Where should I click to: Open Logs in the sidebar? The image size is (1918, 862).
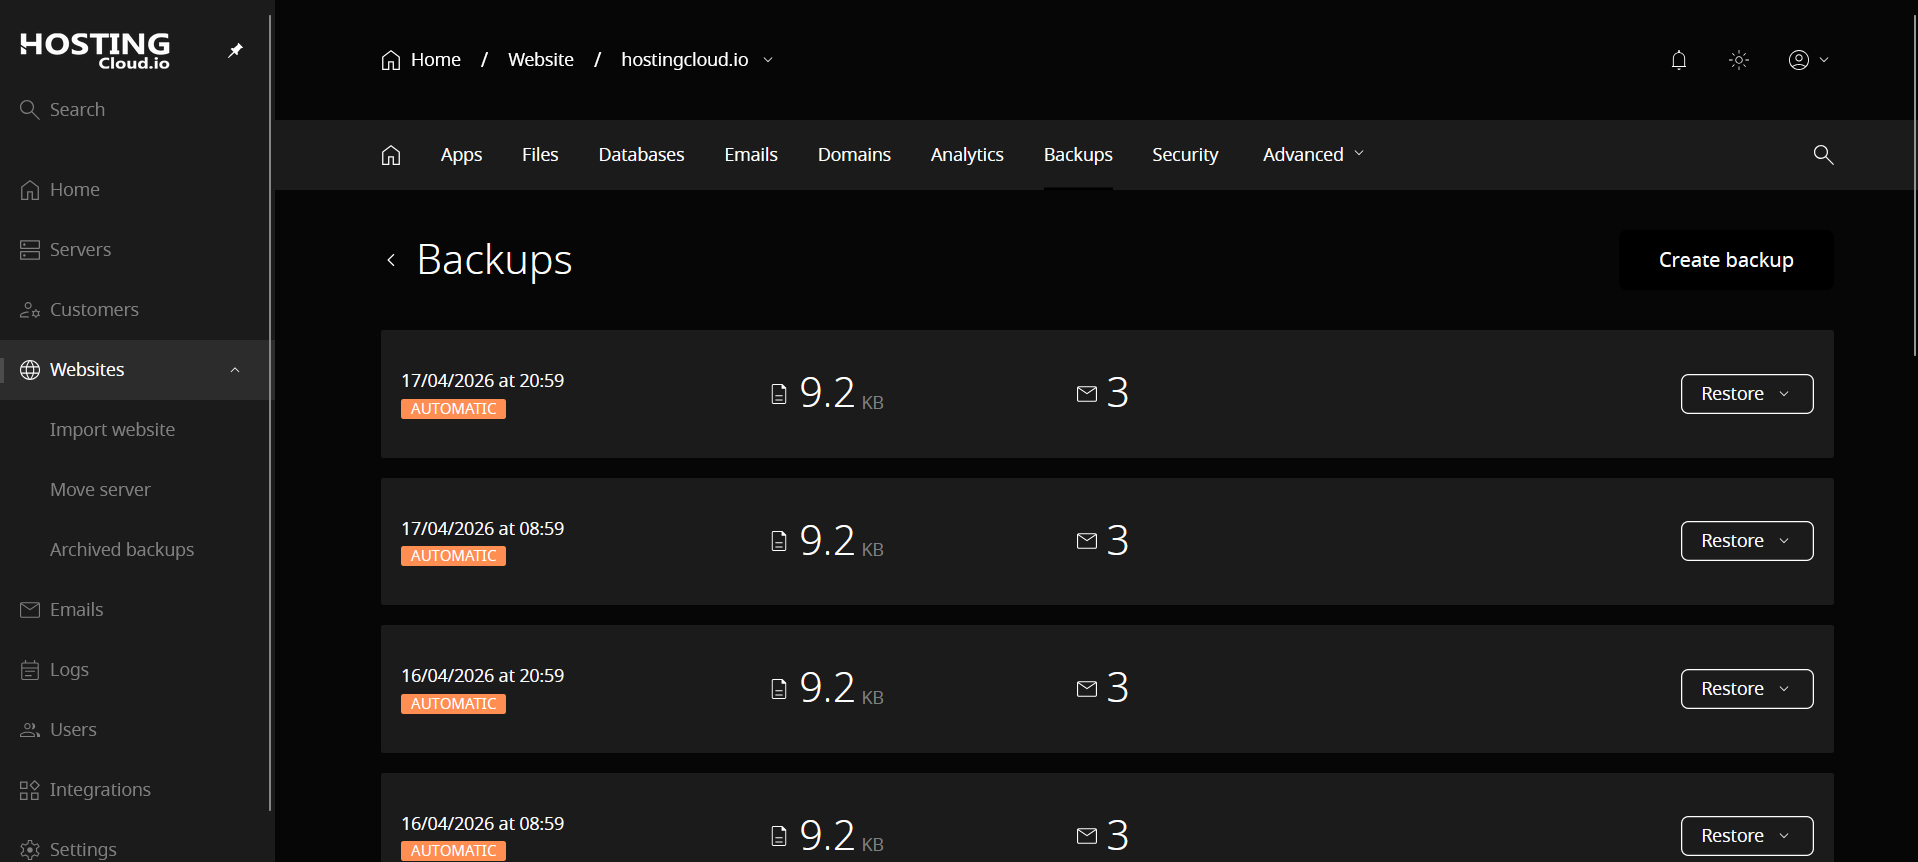(69, 670)
